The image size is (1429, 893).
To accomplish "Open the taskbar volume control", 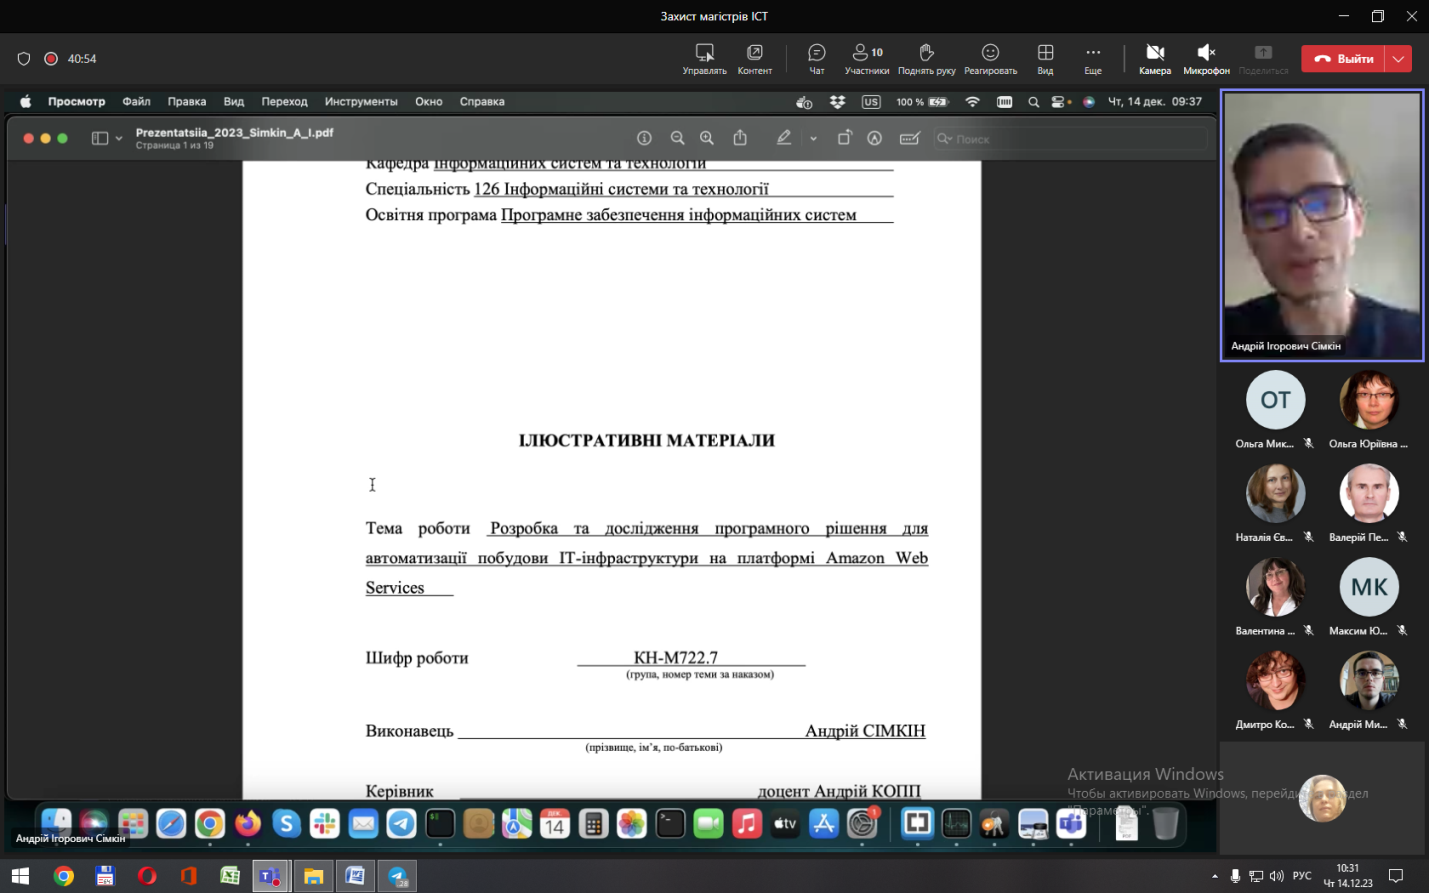I will pos(1276,876).
